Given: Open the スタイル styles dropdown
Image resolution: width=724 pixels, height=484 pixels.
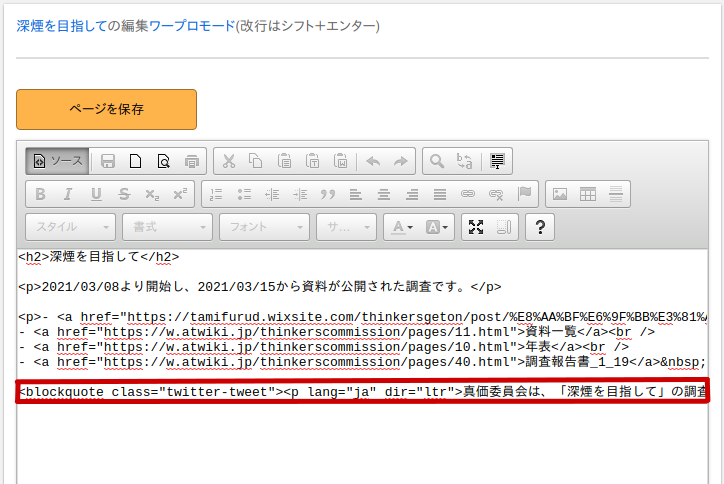Looking at the screenshot, I should pos(70,227).
